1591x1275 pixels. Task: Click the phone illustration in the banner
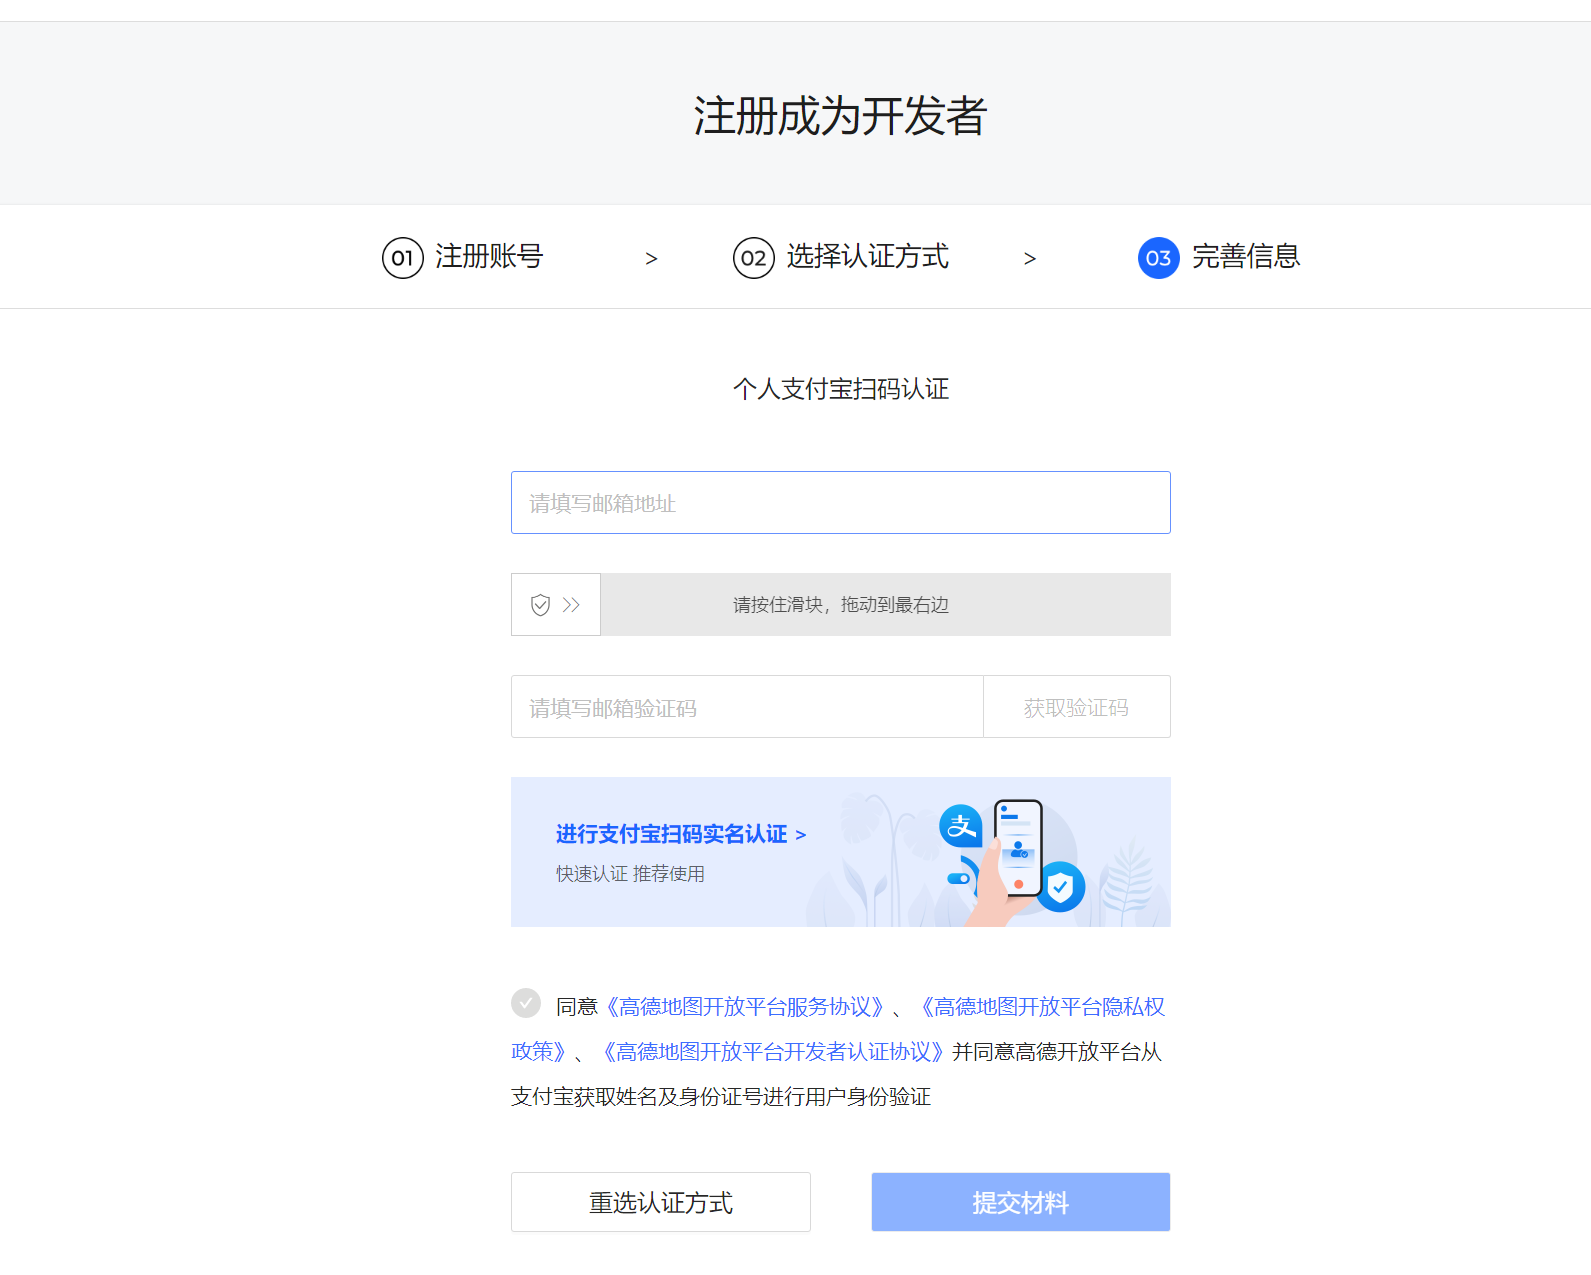(x=1018, y=848)
